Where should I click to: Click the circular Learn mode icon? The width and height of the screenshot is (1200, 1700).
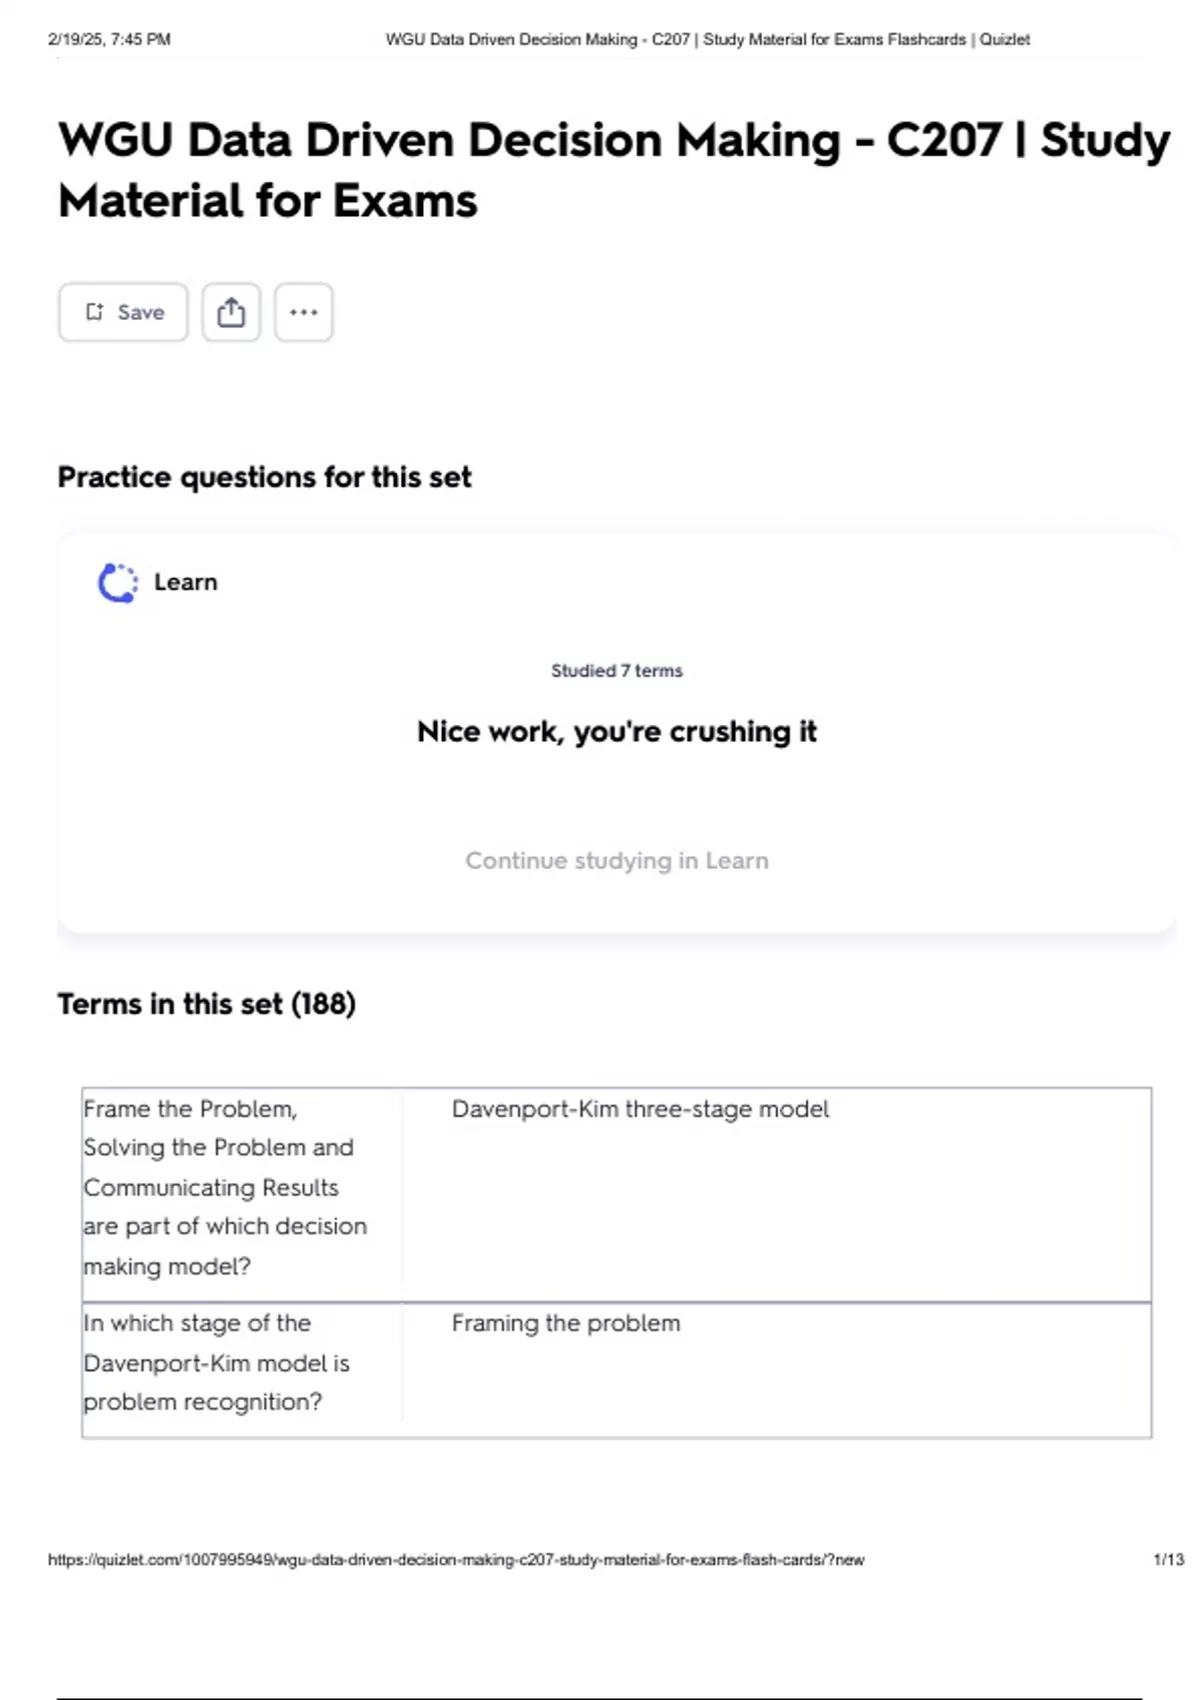coord(117,583)
